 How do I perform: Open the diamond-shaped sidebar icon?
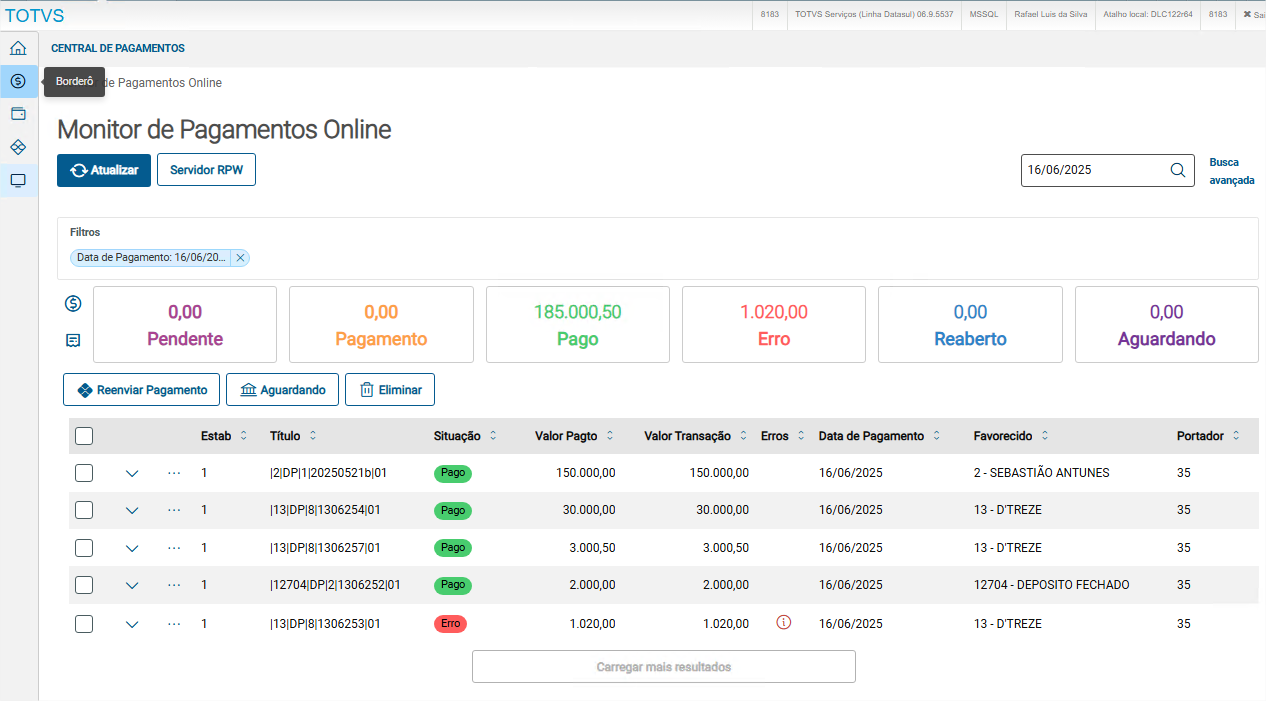[x=18, y=147]
